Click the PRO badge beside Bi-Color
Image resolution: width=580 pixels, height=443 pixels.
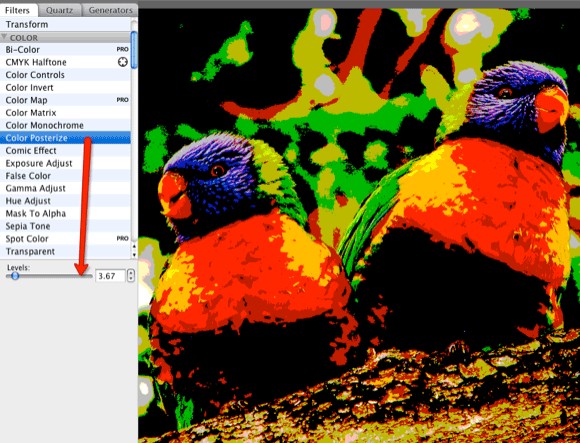[122, 49]
